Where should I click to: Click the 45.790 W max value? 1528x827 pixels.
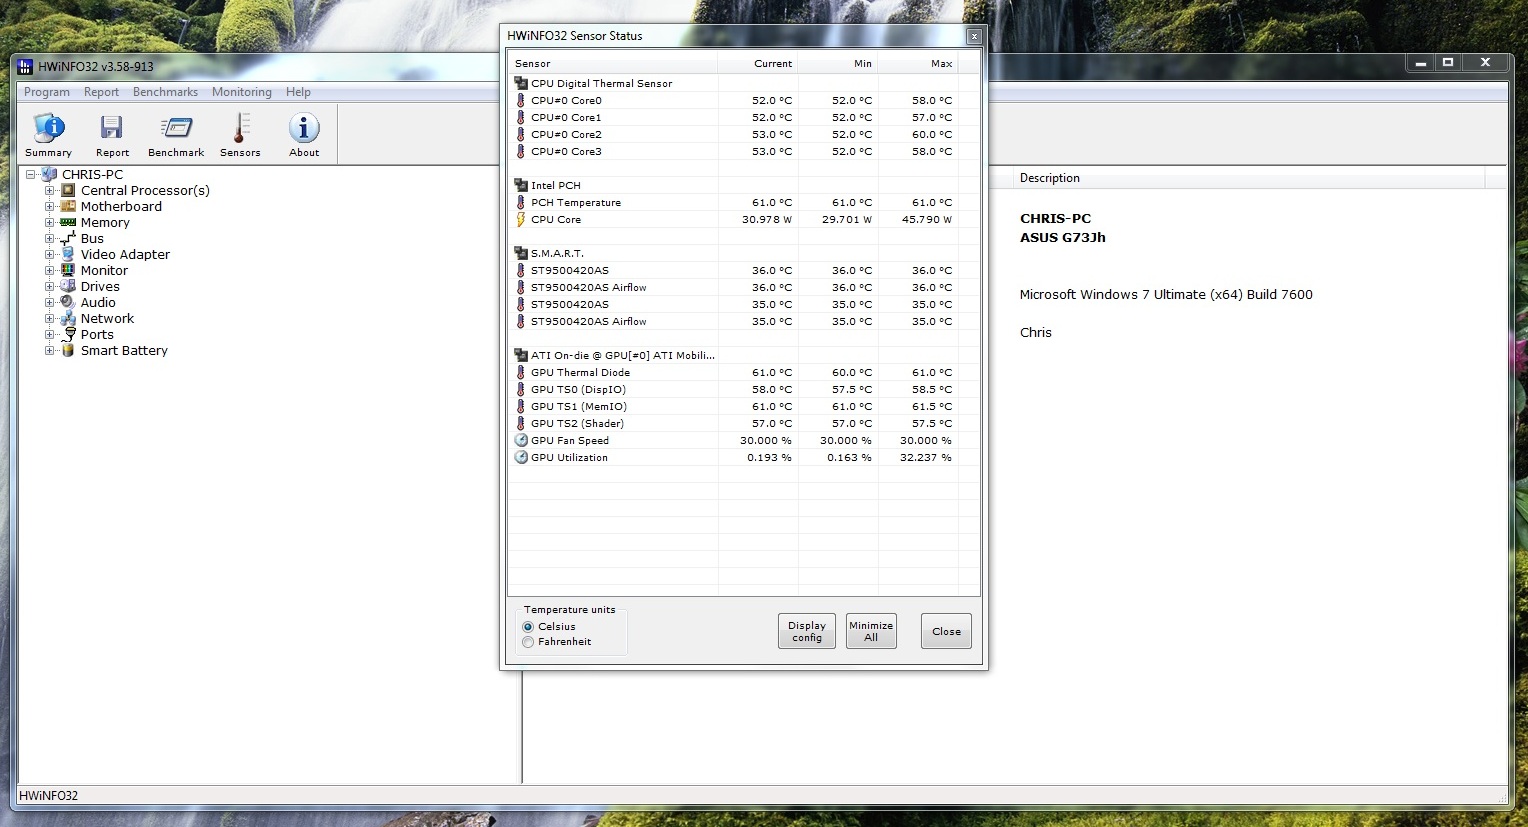[x=927, y=219]
